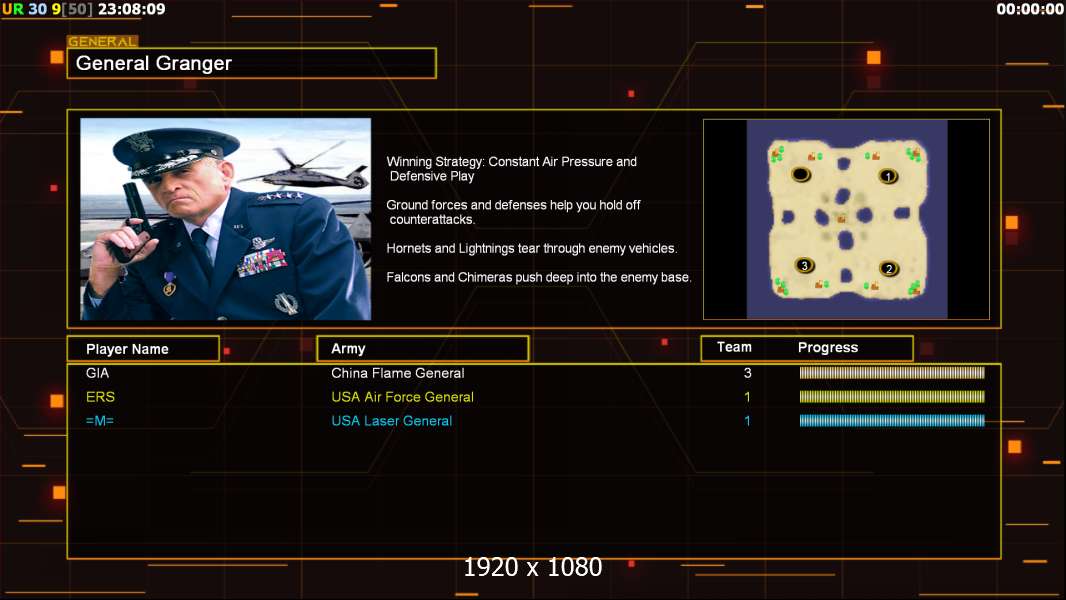Screen dimensions: 1066x600
Task: Click the Progress column label
Action: tap(828, 348)
